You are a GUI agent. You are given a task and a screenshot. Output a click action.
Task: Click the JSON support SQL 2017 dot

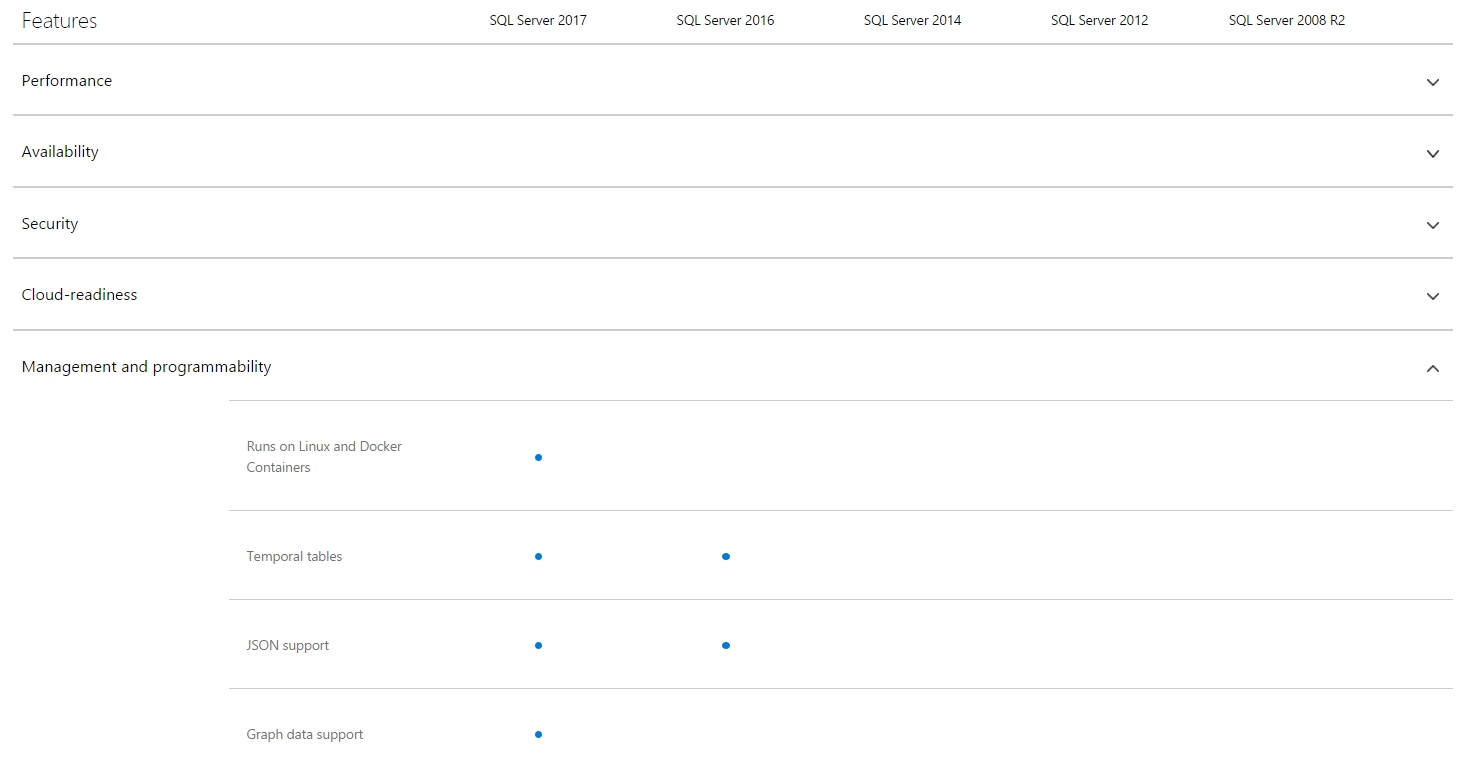(538, 646)
